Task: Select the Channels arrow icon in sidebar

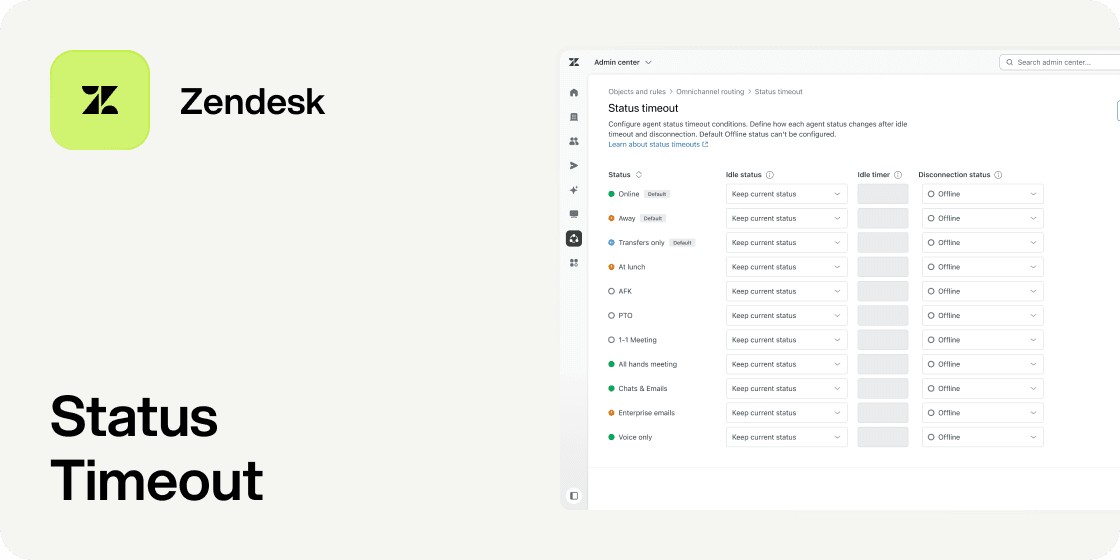Action: pos(574,165)
